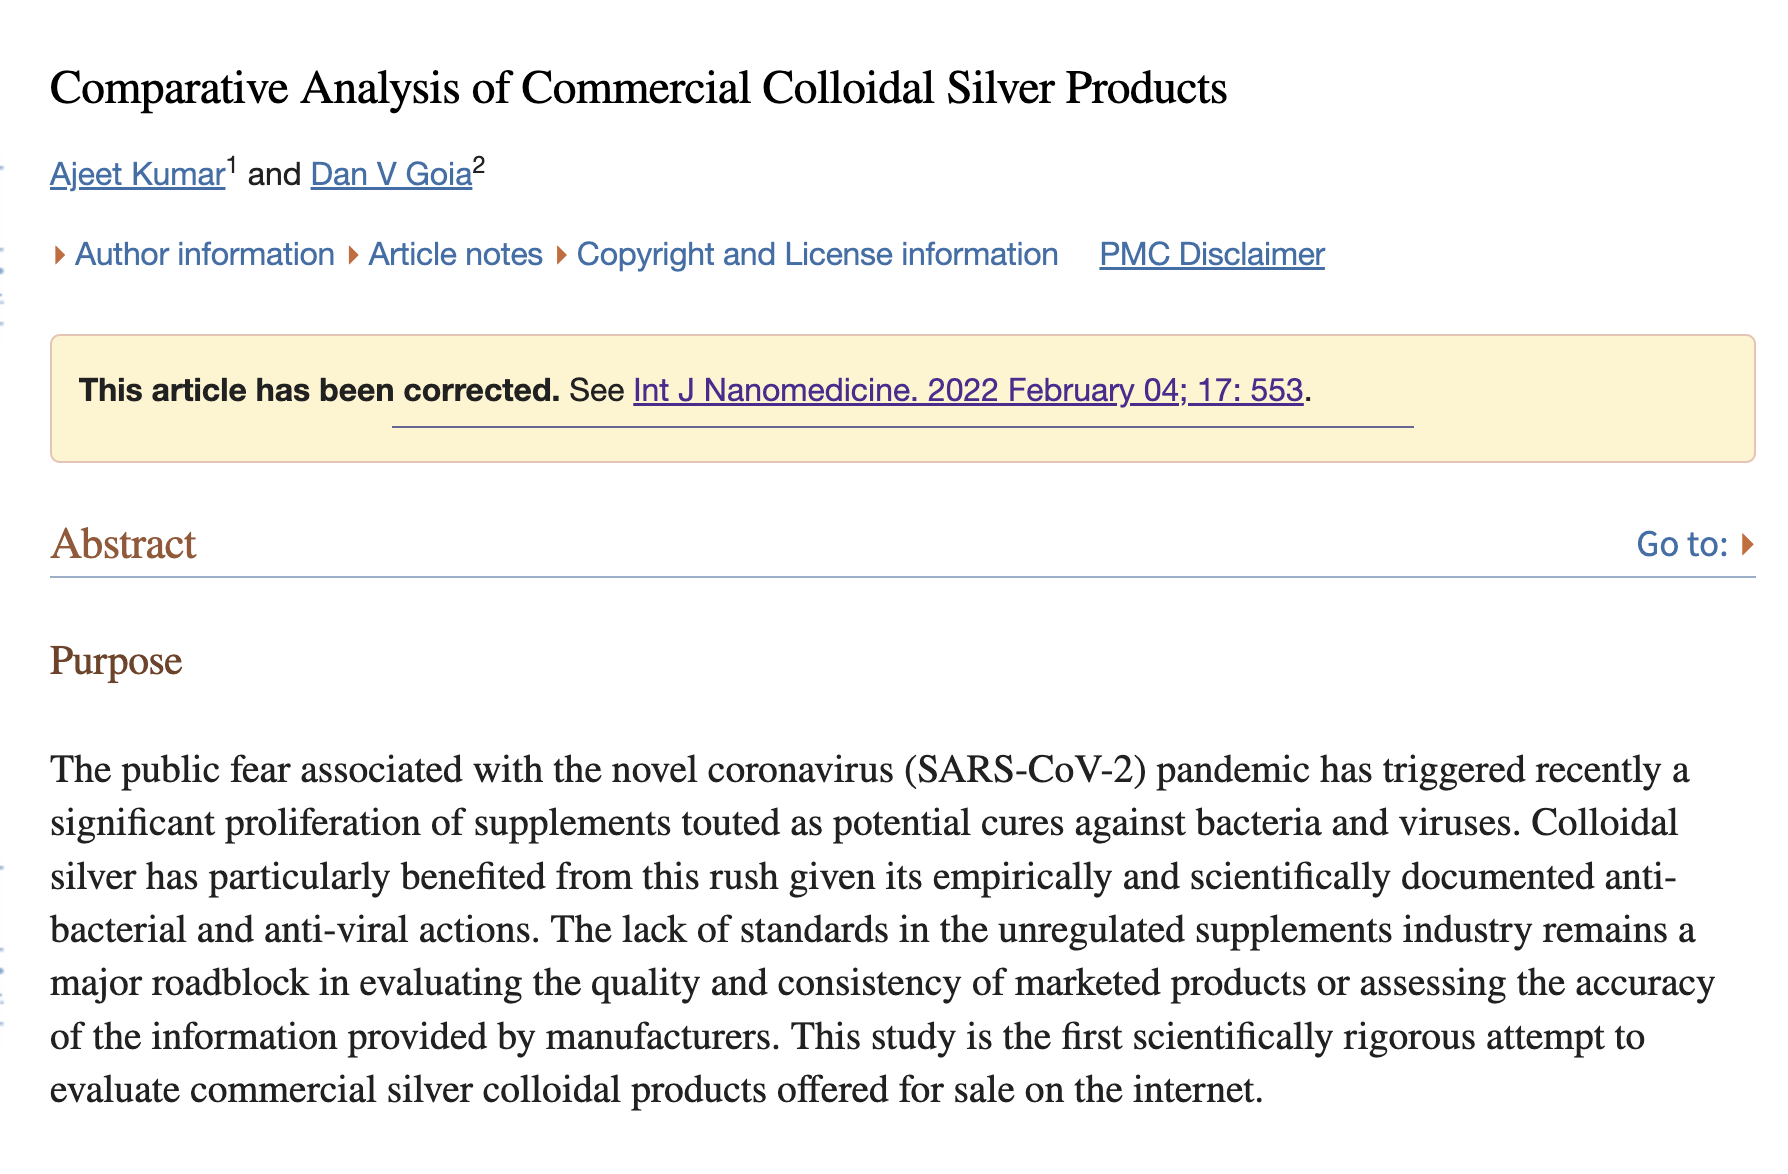Image resolution: width=1788 pixels, height=1174 pixels.
Task: Click the orange arrow beside Go to
Action: (1747, 544)
